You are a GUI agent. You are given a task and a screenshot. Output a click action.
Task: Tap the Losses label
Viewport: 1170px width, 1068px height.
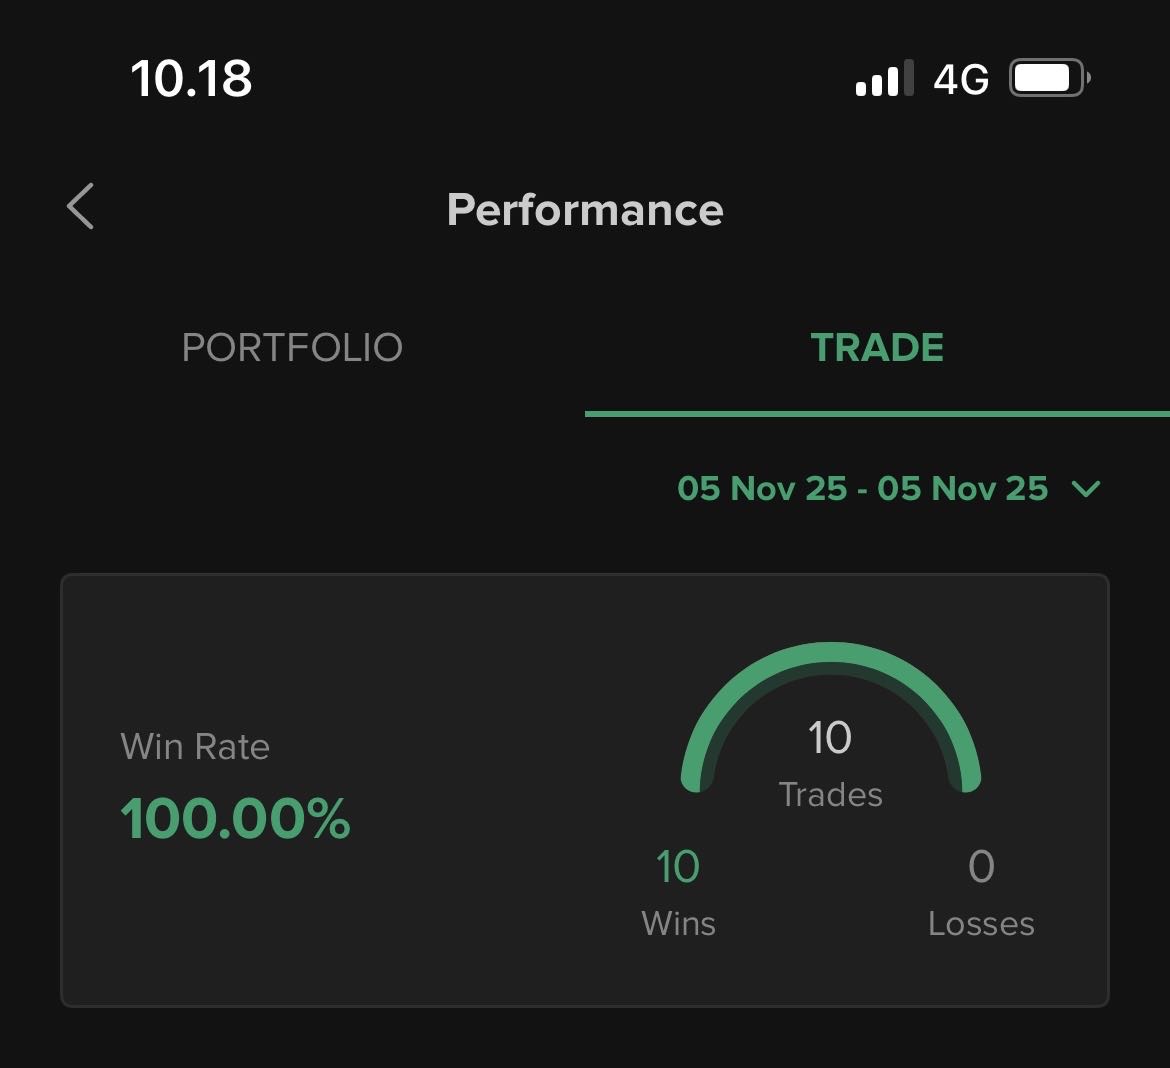tap(981, 923)
